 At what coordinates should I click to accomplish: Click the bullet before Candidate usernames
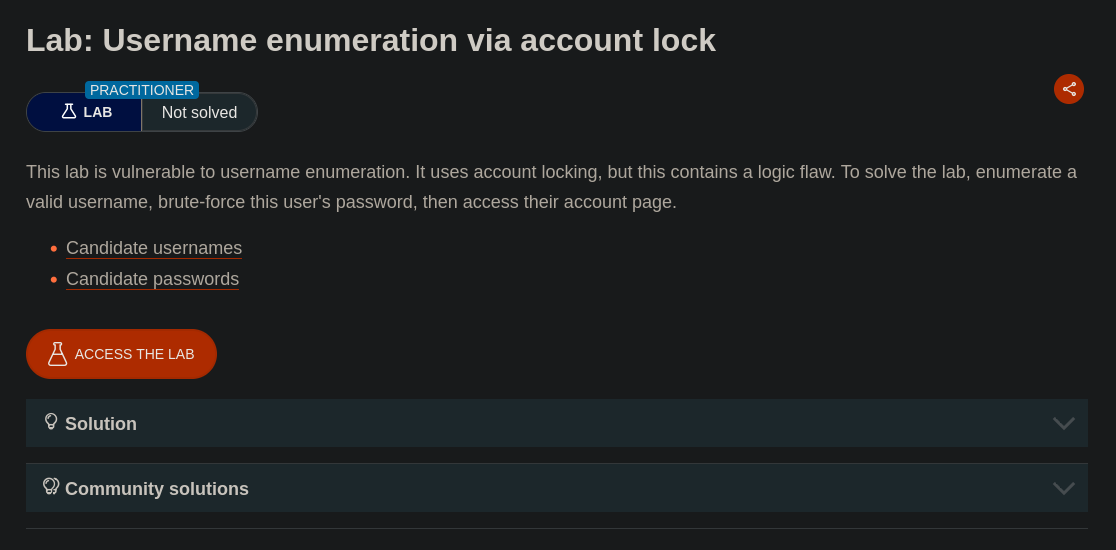[x=54, y=249]
